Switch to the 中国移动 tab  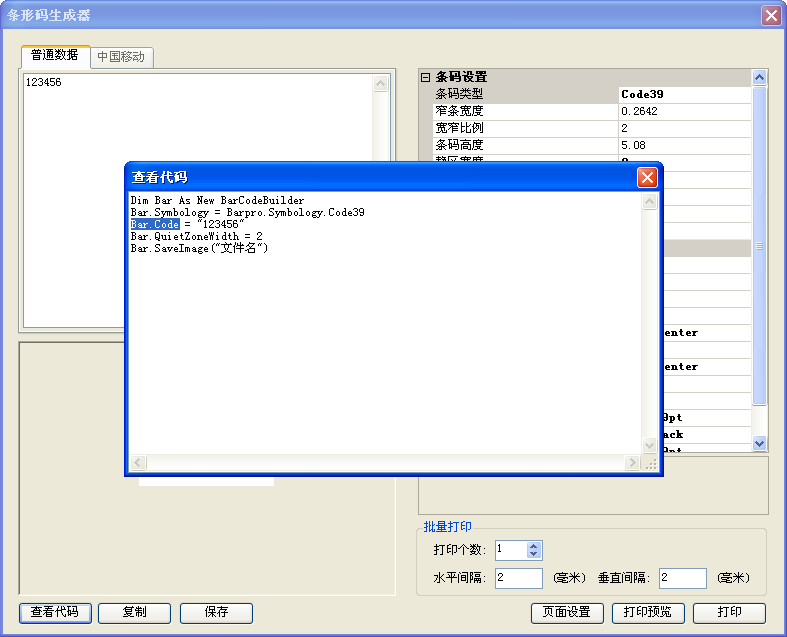tap(121, 57)
